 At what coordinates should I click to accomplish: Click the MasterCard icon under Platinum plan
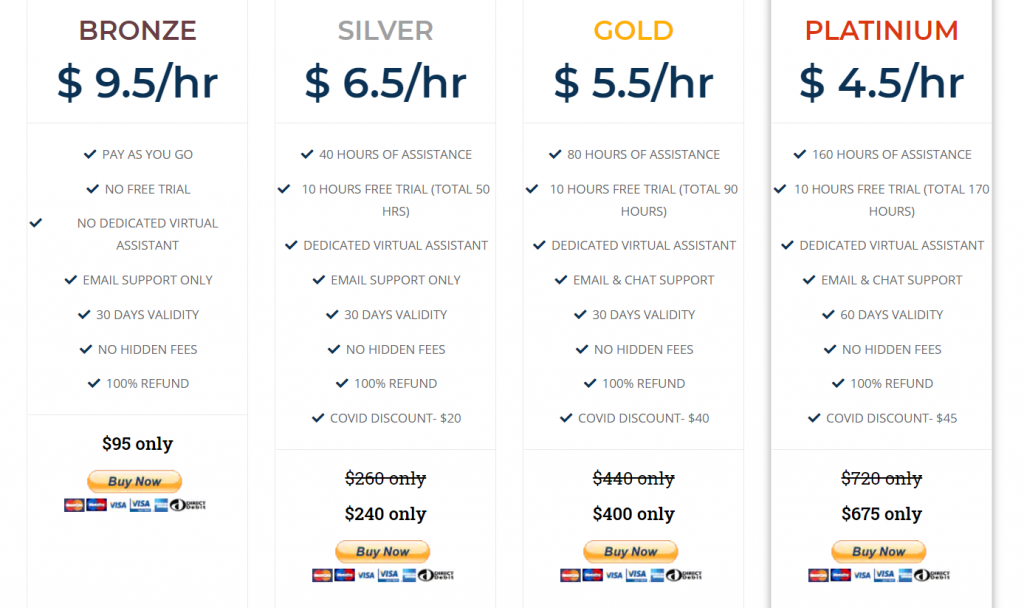817,575
